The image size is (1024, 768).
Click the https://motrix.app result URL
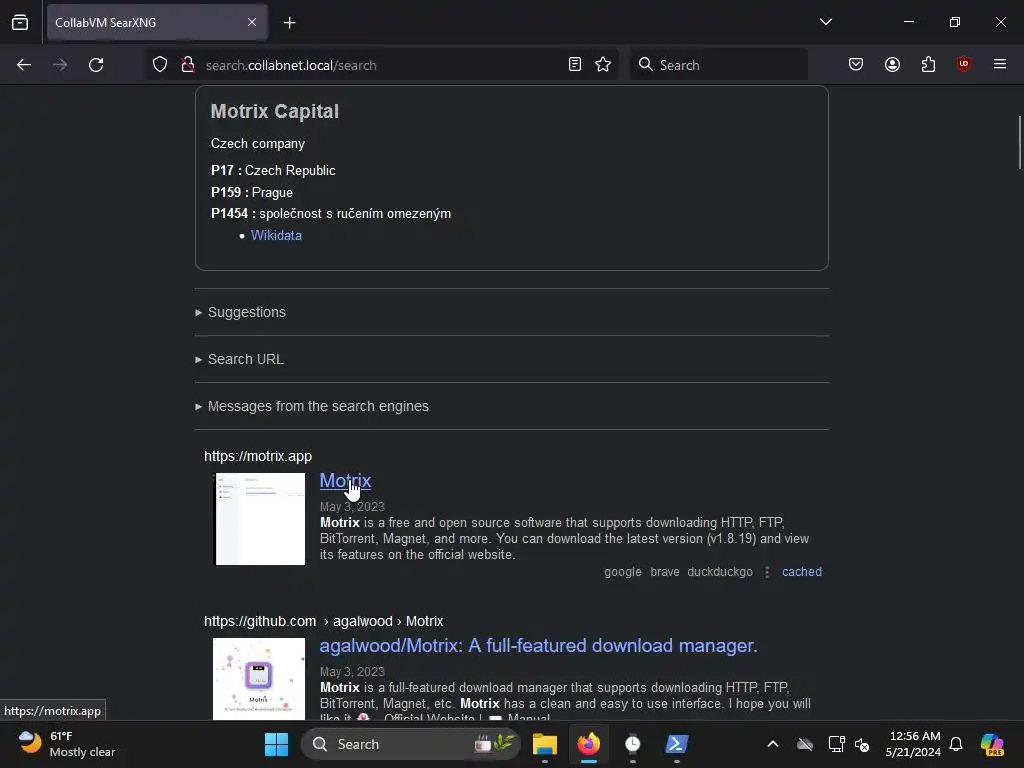pyautogui.click(x=258, y=456)
